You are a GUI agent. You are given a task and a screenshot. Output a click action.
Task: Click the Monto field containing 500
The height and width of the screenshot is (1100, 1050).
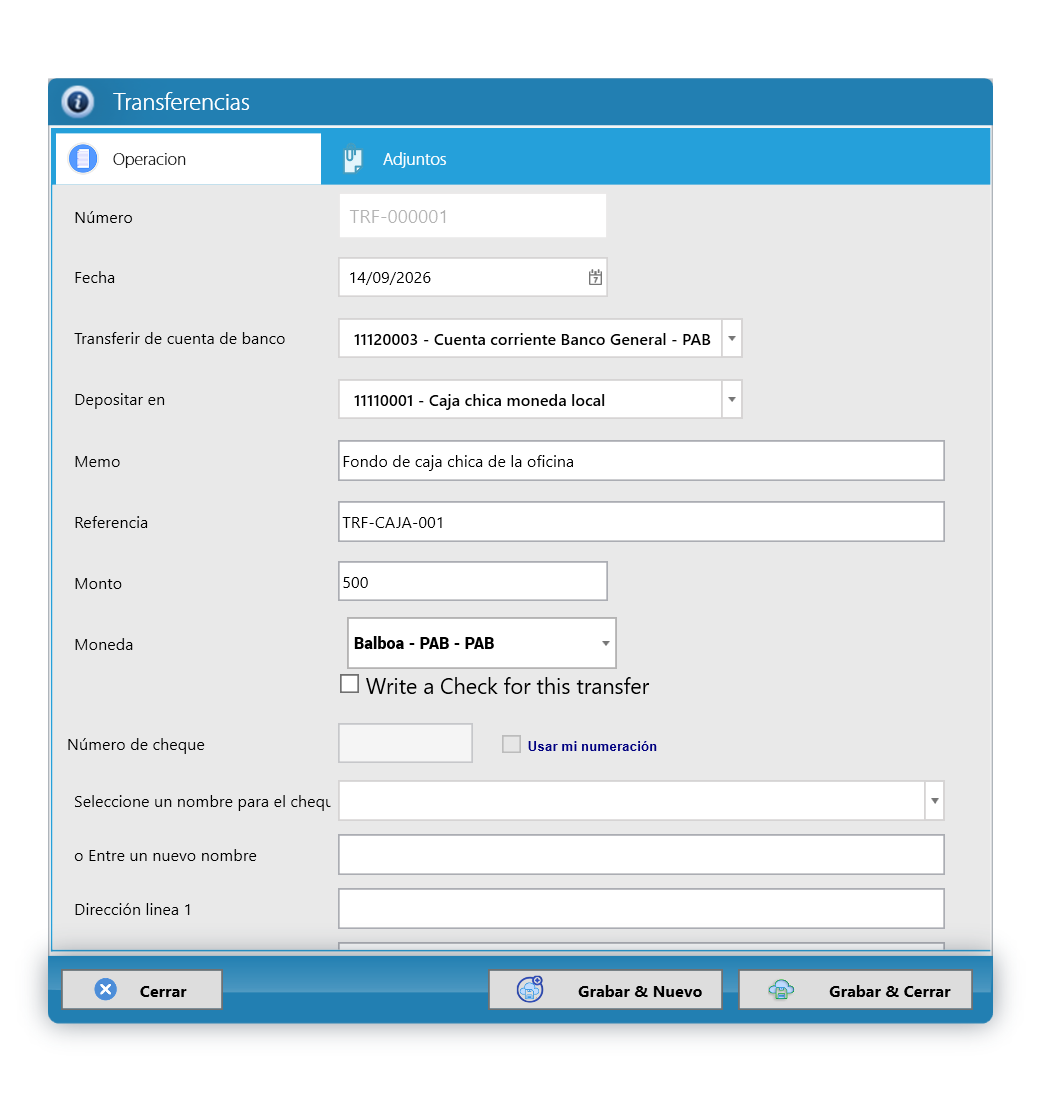(x=473, y=582)
